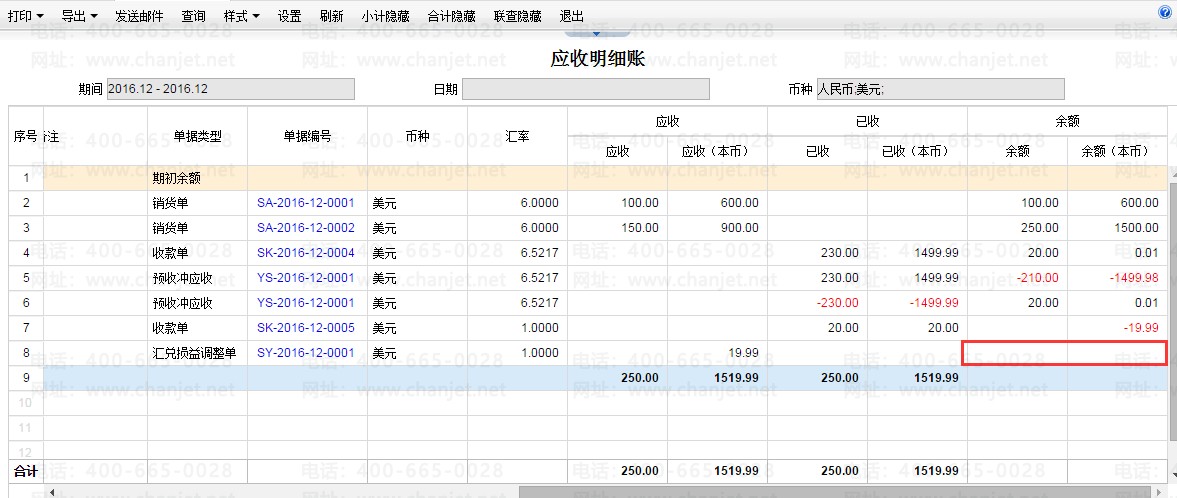The image size is (1177, 498).
Task: Open YS-2016-12-0001 link in row 5
Action: [x=306, y=278]
